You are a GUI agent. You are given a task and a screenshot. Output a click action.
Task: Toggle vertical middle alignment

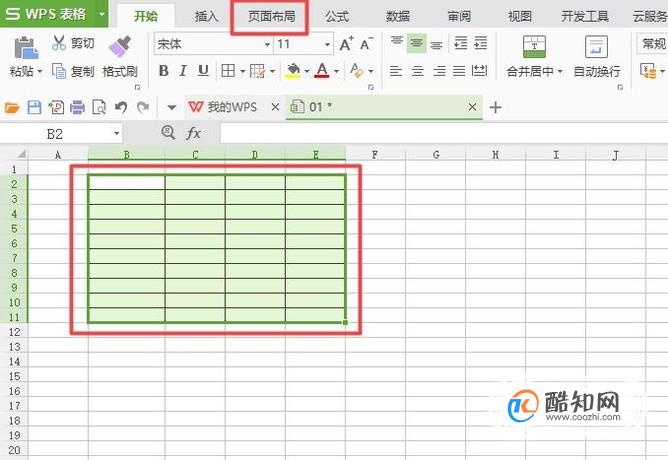(x=417, y=43)
